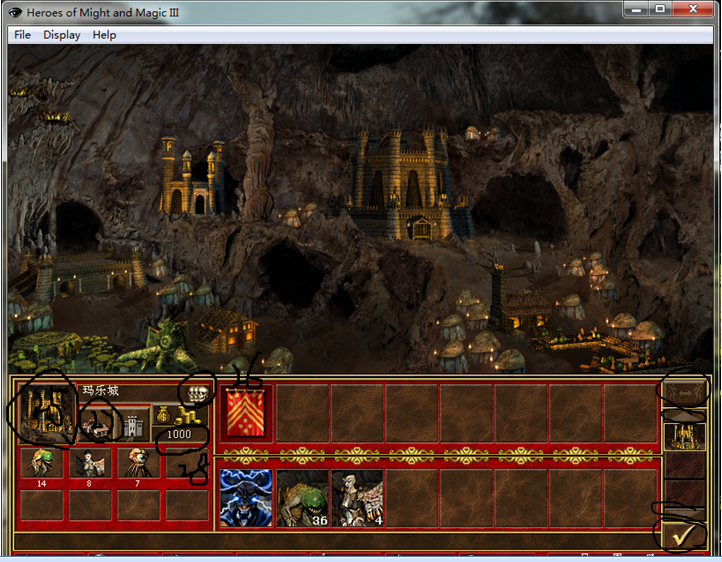The image size is (722, 562).
Task: Click the daily income value 1000
Action: (179, 434)
